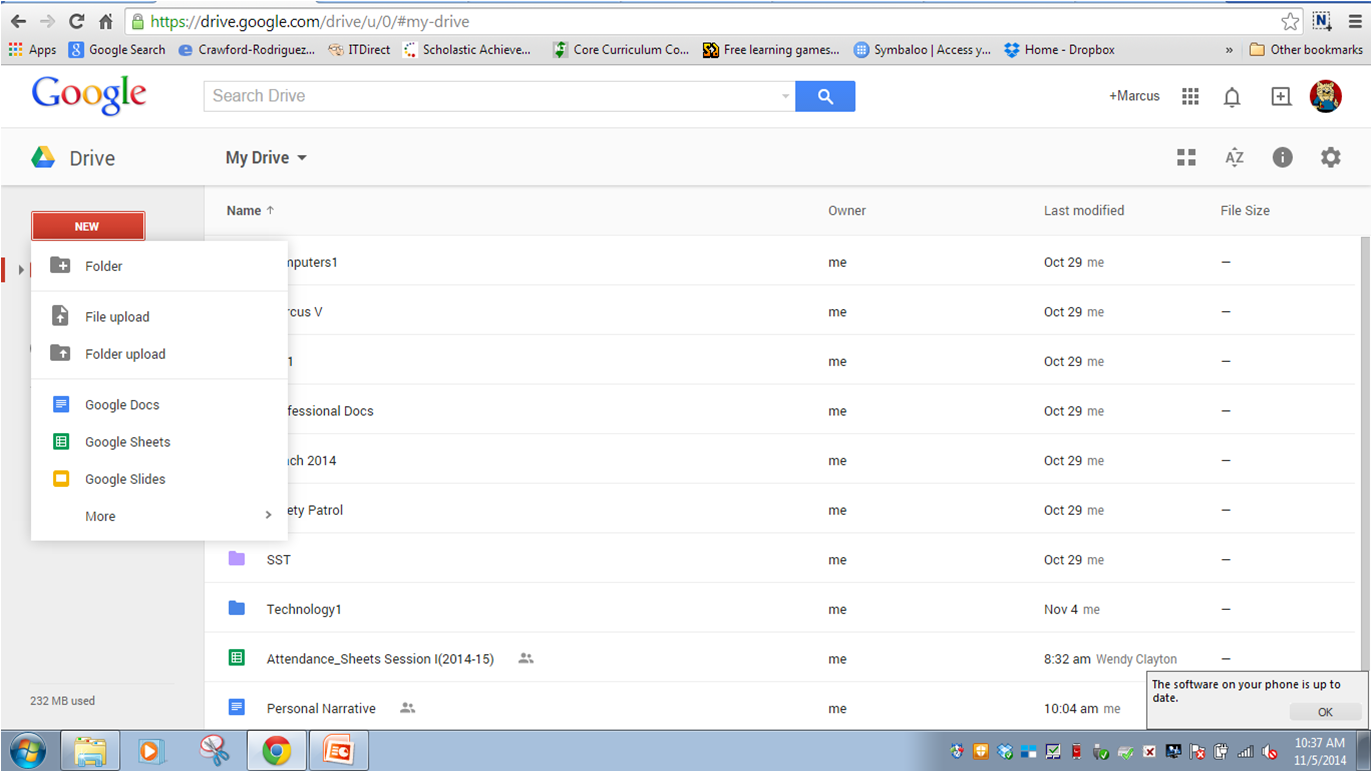Image resolution: width=1372 pixels, height=772 pixels.
Task: Open the Snipping Tool on the taskbar
Action: coord(214,750)
